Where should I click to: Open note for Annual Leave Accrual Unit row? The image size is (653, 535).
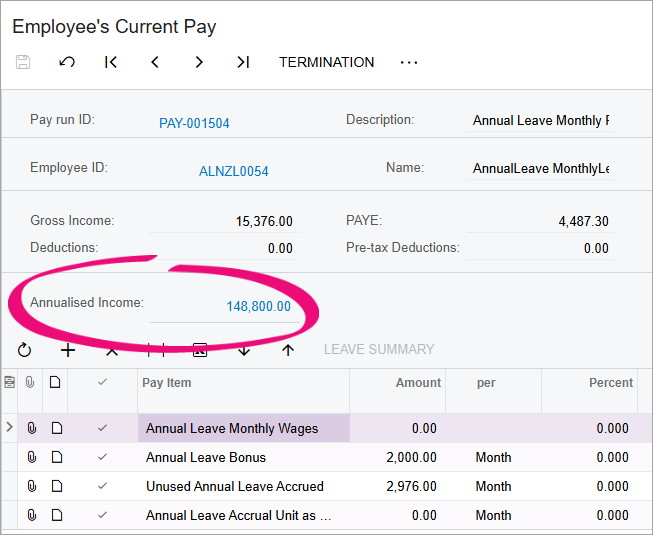[x=57, y=515]
